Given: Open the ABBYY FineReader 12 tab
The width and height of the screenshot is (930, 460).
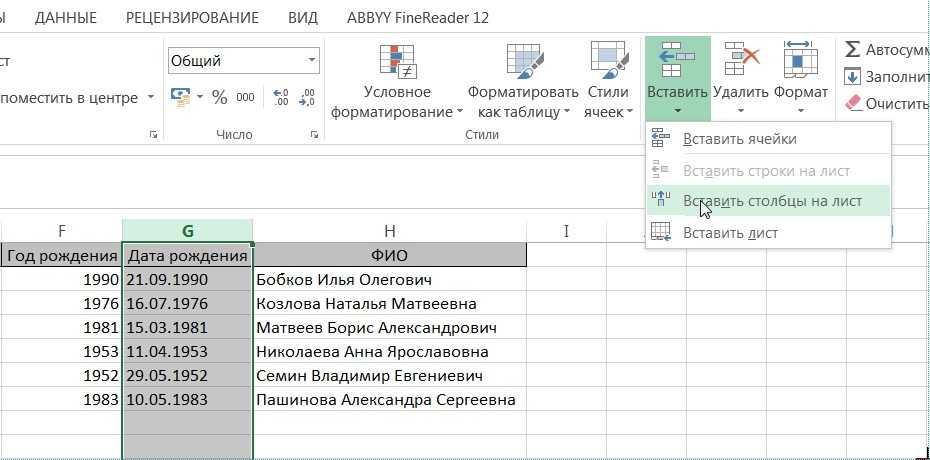Looking at the screenshot, I should (417, 18).
